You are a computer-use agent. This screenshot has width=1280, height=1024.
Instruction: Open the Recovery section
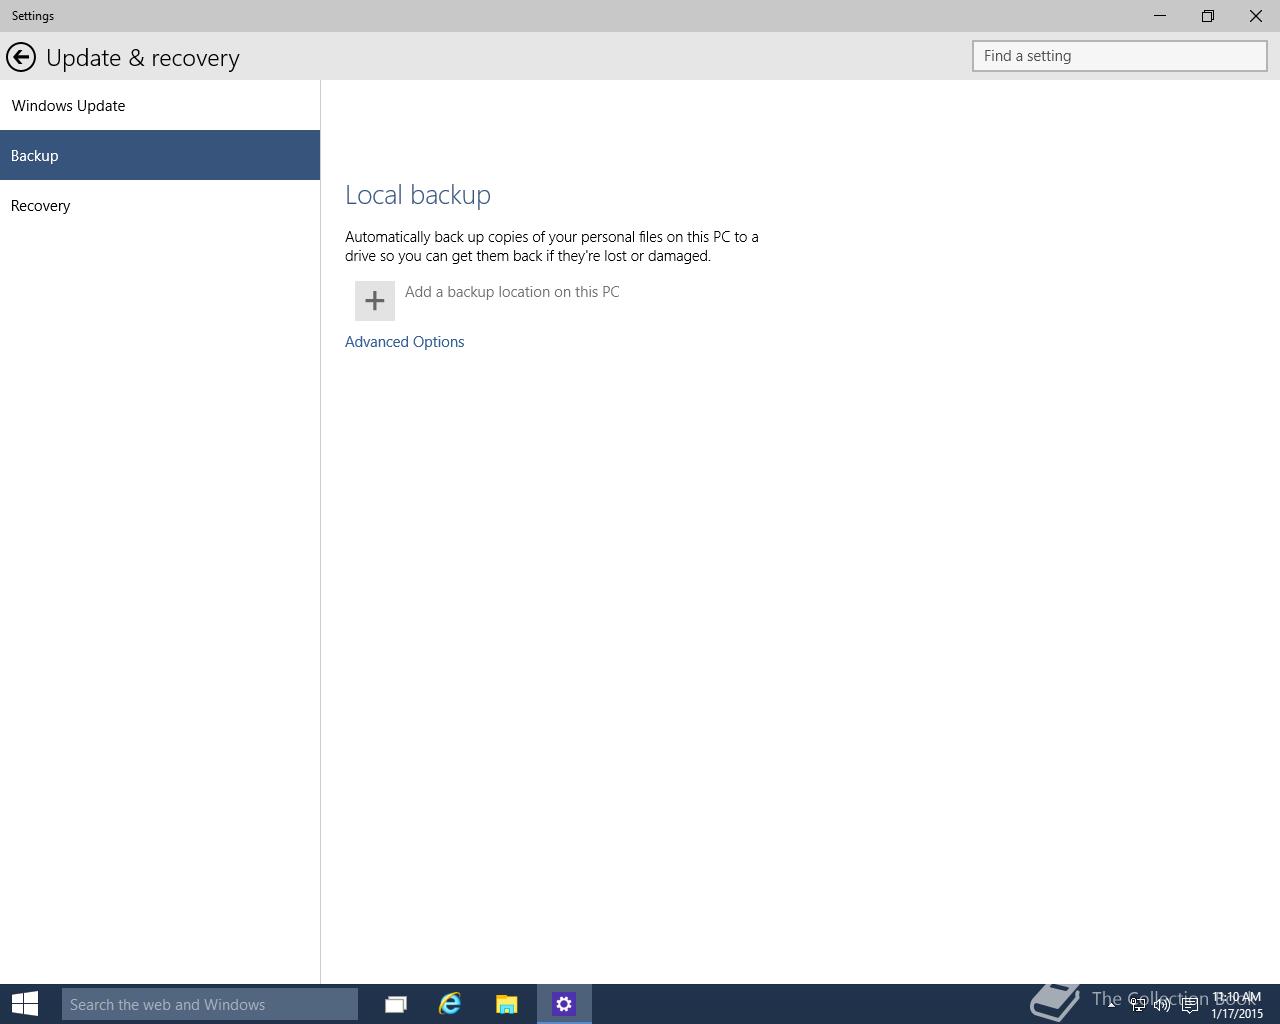(x=160, y=205)
